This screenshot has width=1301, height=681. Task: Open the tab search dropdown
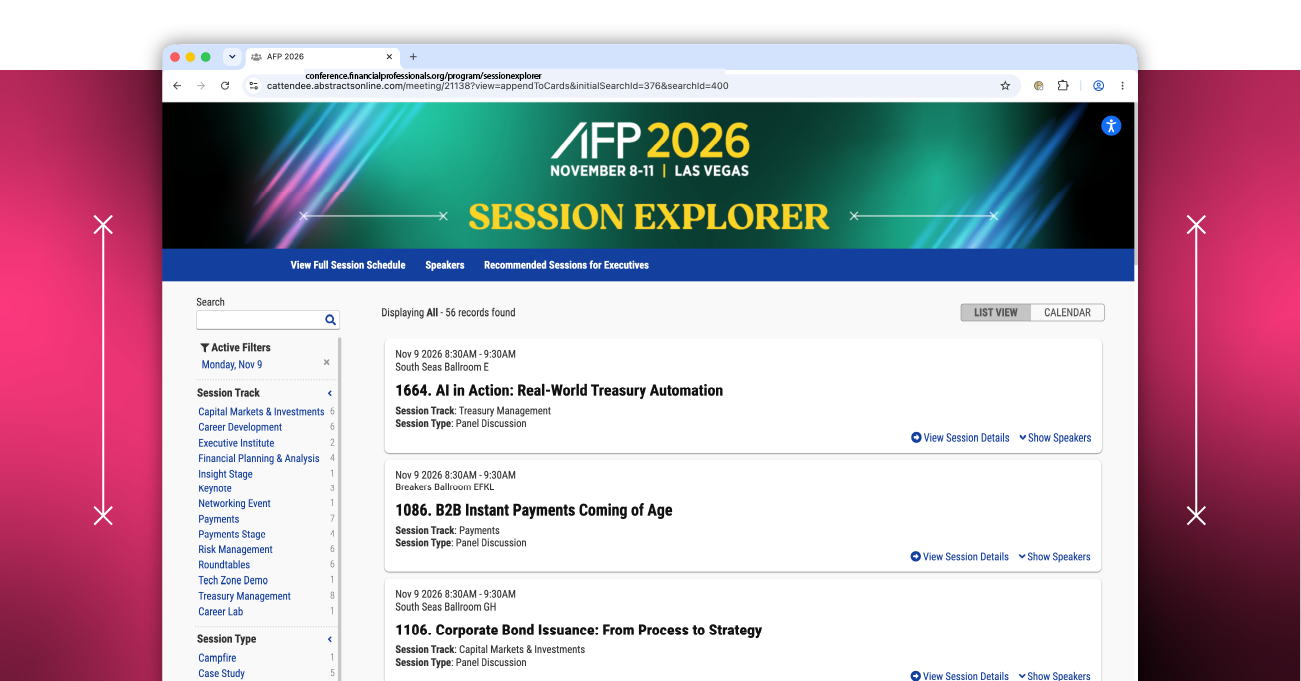pos(232,57)
